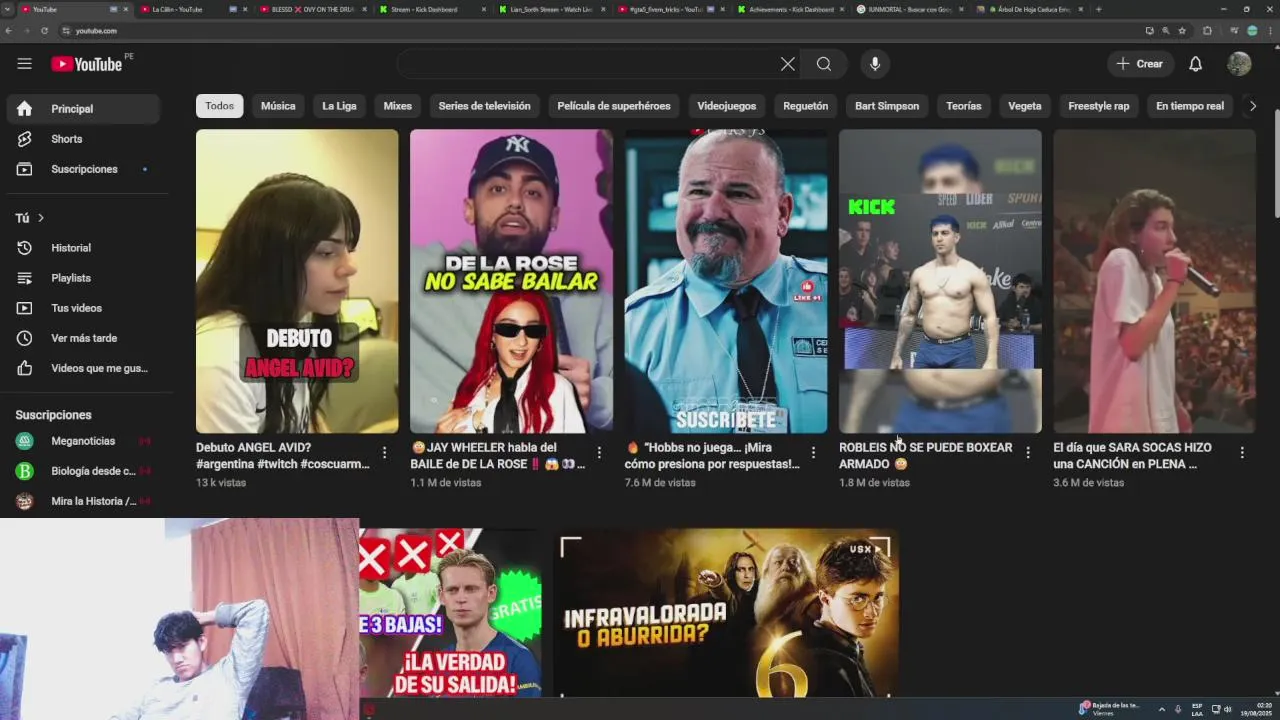Open Meganoticias channel subscription
The image size is (1280, 720).
pos(83,441)
